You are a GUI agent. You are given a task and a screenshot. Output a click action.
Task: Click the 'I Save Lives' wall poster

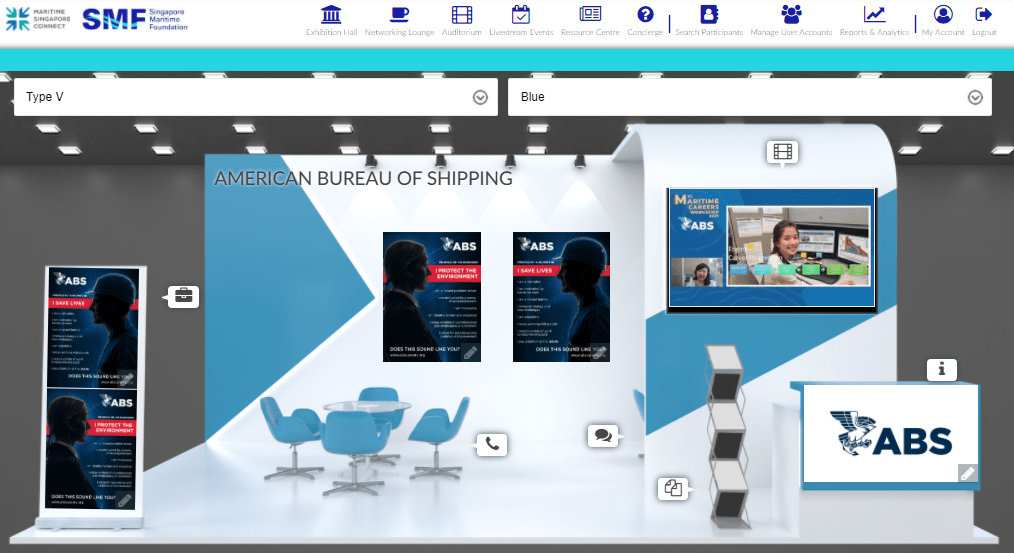pos(561,296)
